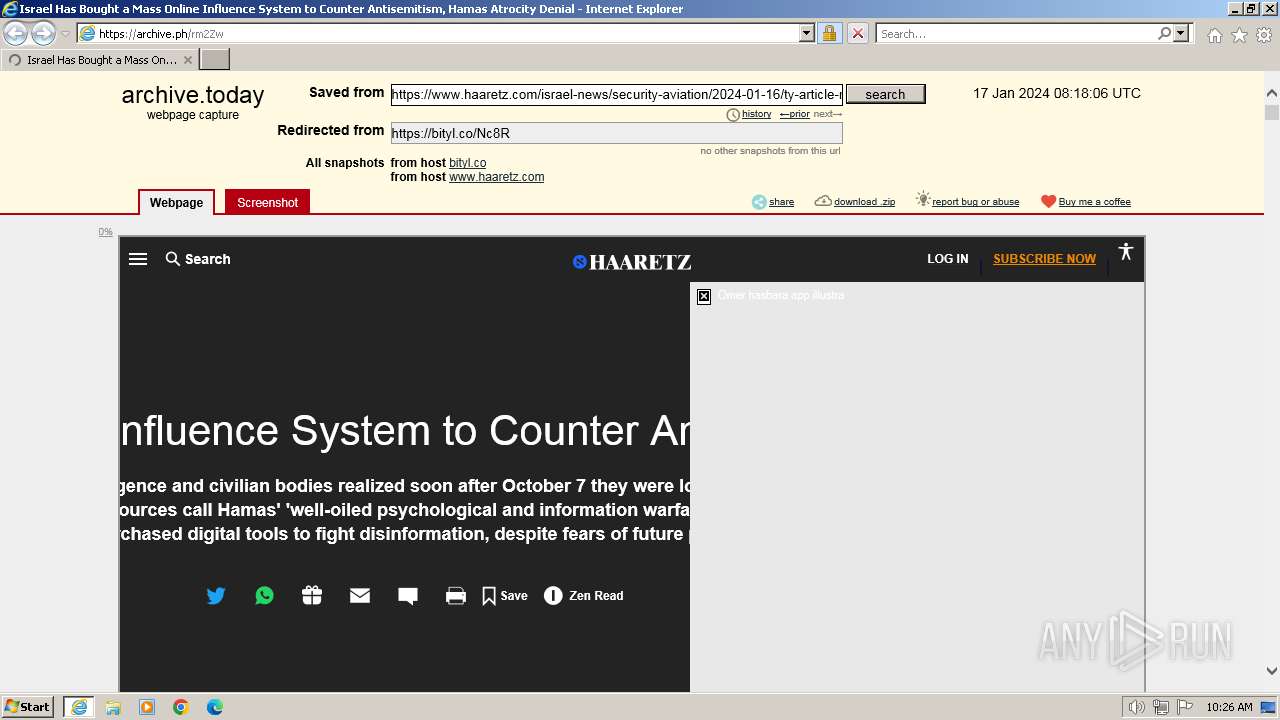Viewport: 1280px width, 720px height.
Task: Click the archive search button
Action: (885, 94)
